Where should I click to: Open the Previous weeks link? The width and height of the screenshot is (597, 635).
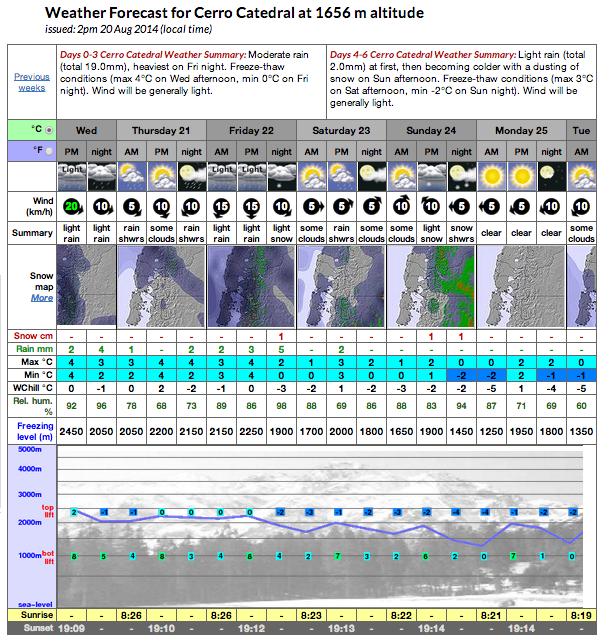click(32, 82)
